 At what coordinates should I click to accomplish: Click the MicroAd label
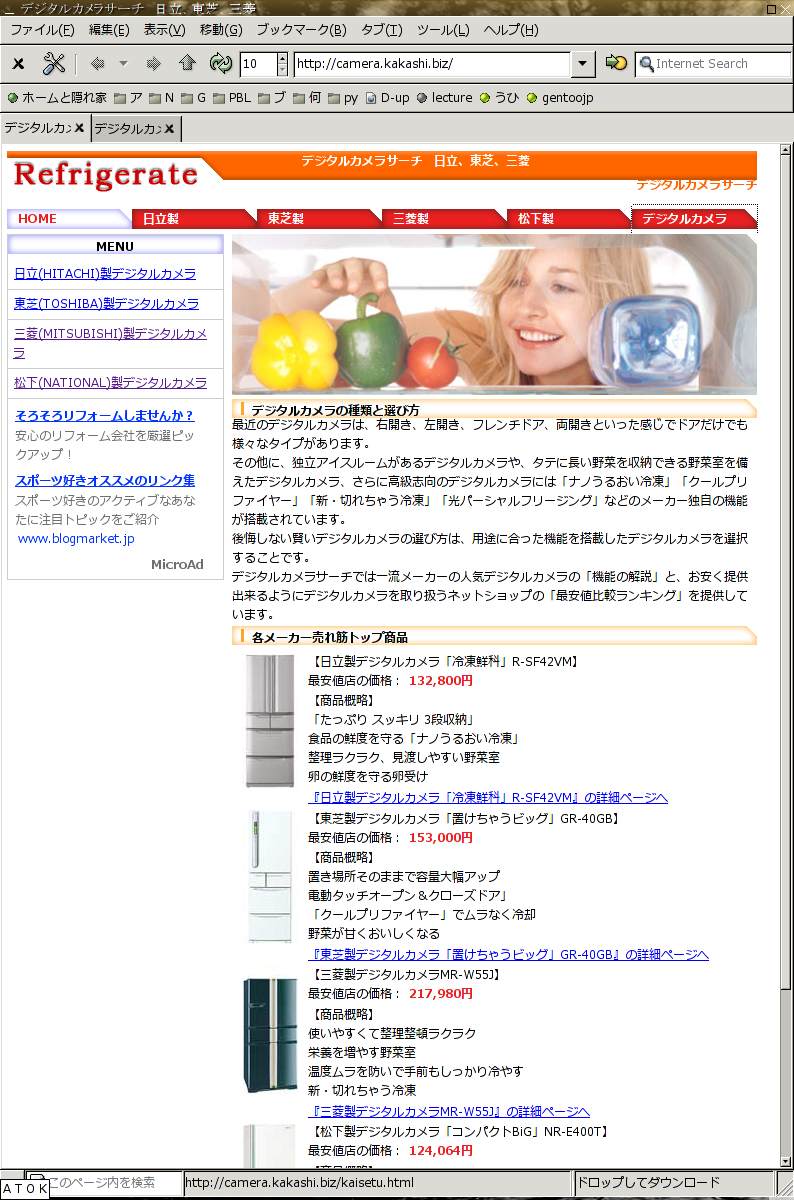(177, 565)
